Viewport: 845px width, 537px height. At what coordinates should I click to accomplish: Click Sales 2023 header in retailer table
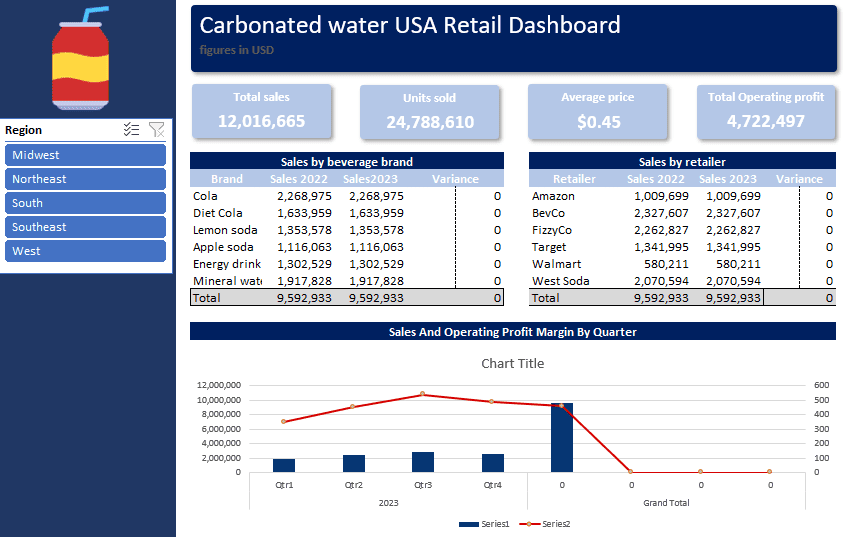click(x=728, y=179)
